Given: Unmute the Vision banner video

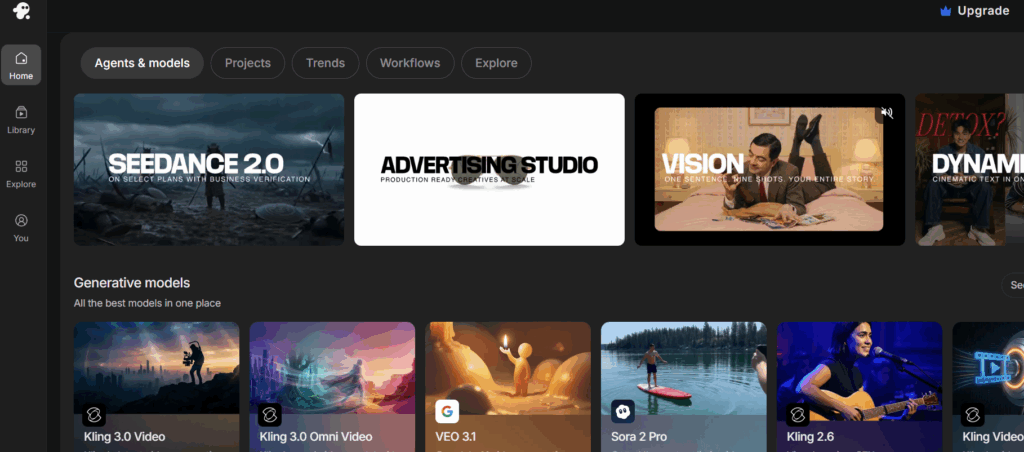Looking at the screenshot, I should [x=885, y=113].
